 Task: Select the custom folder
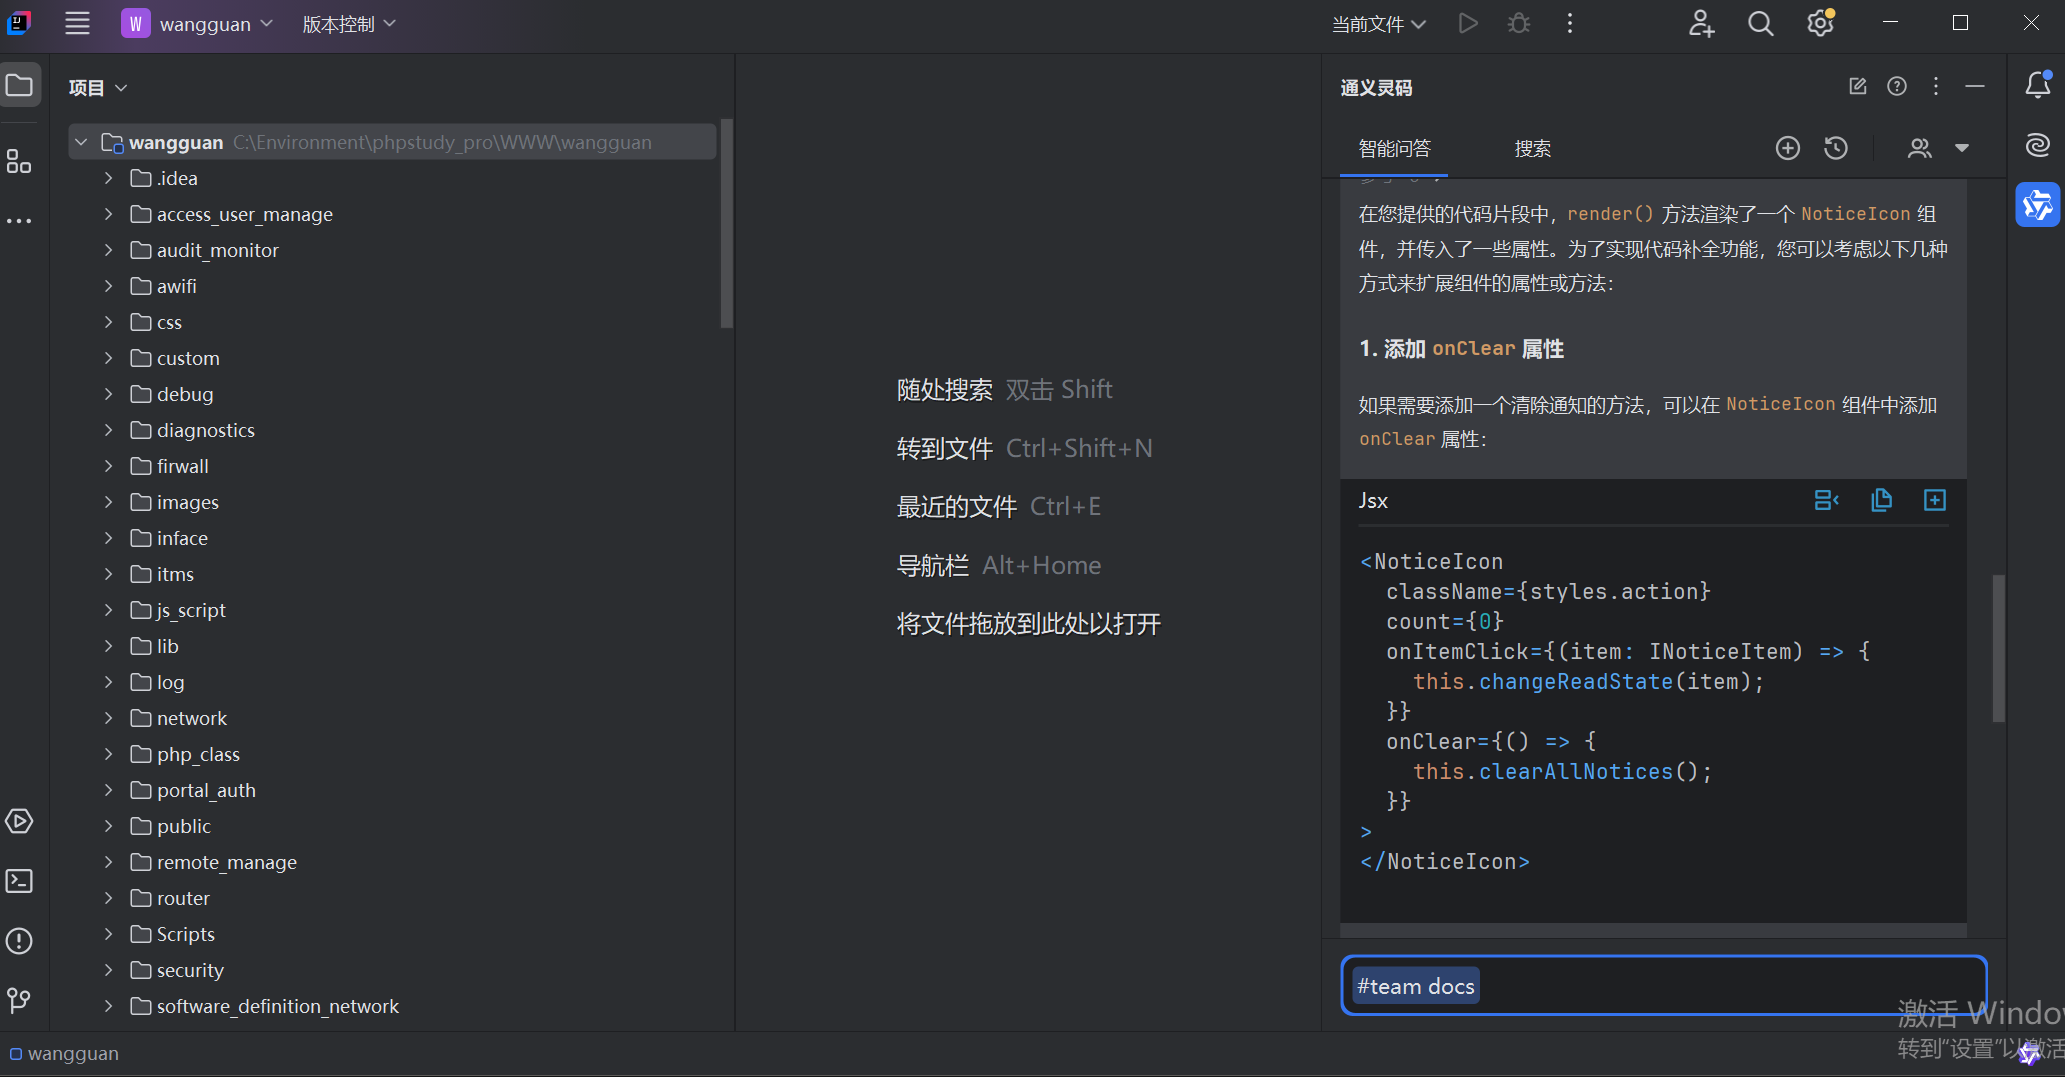click(188, 358)
